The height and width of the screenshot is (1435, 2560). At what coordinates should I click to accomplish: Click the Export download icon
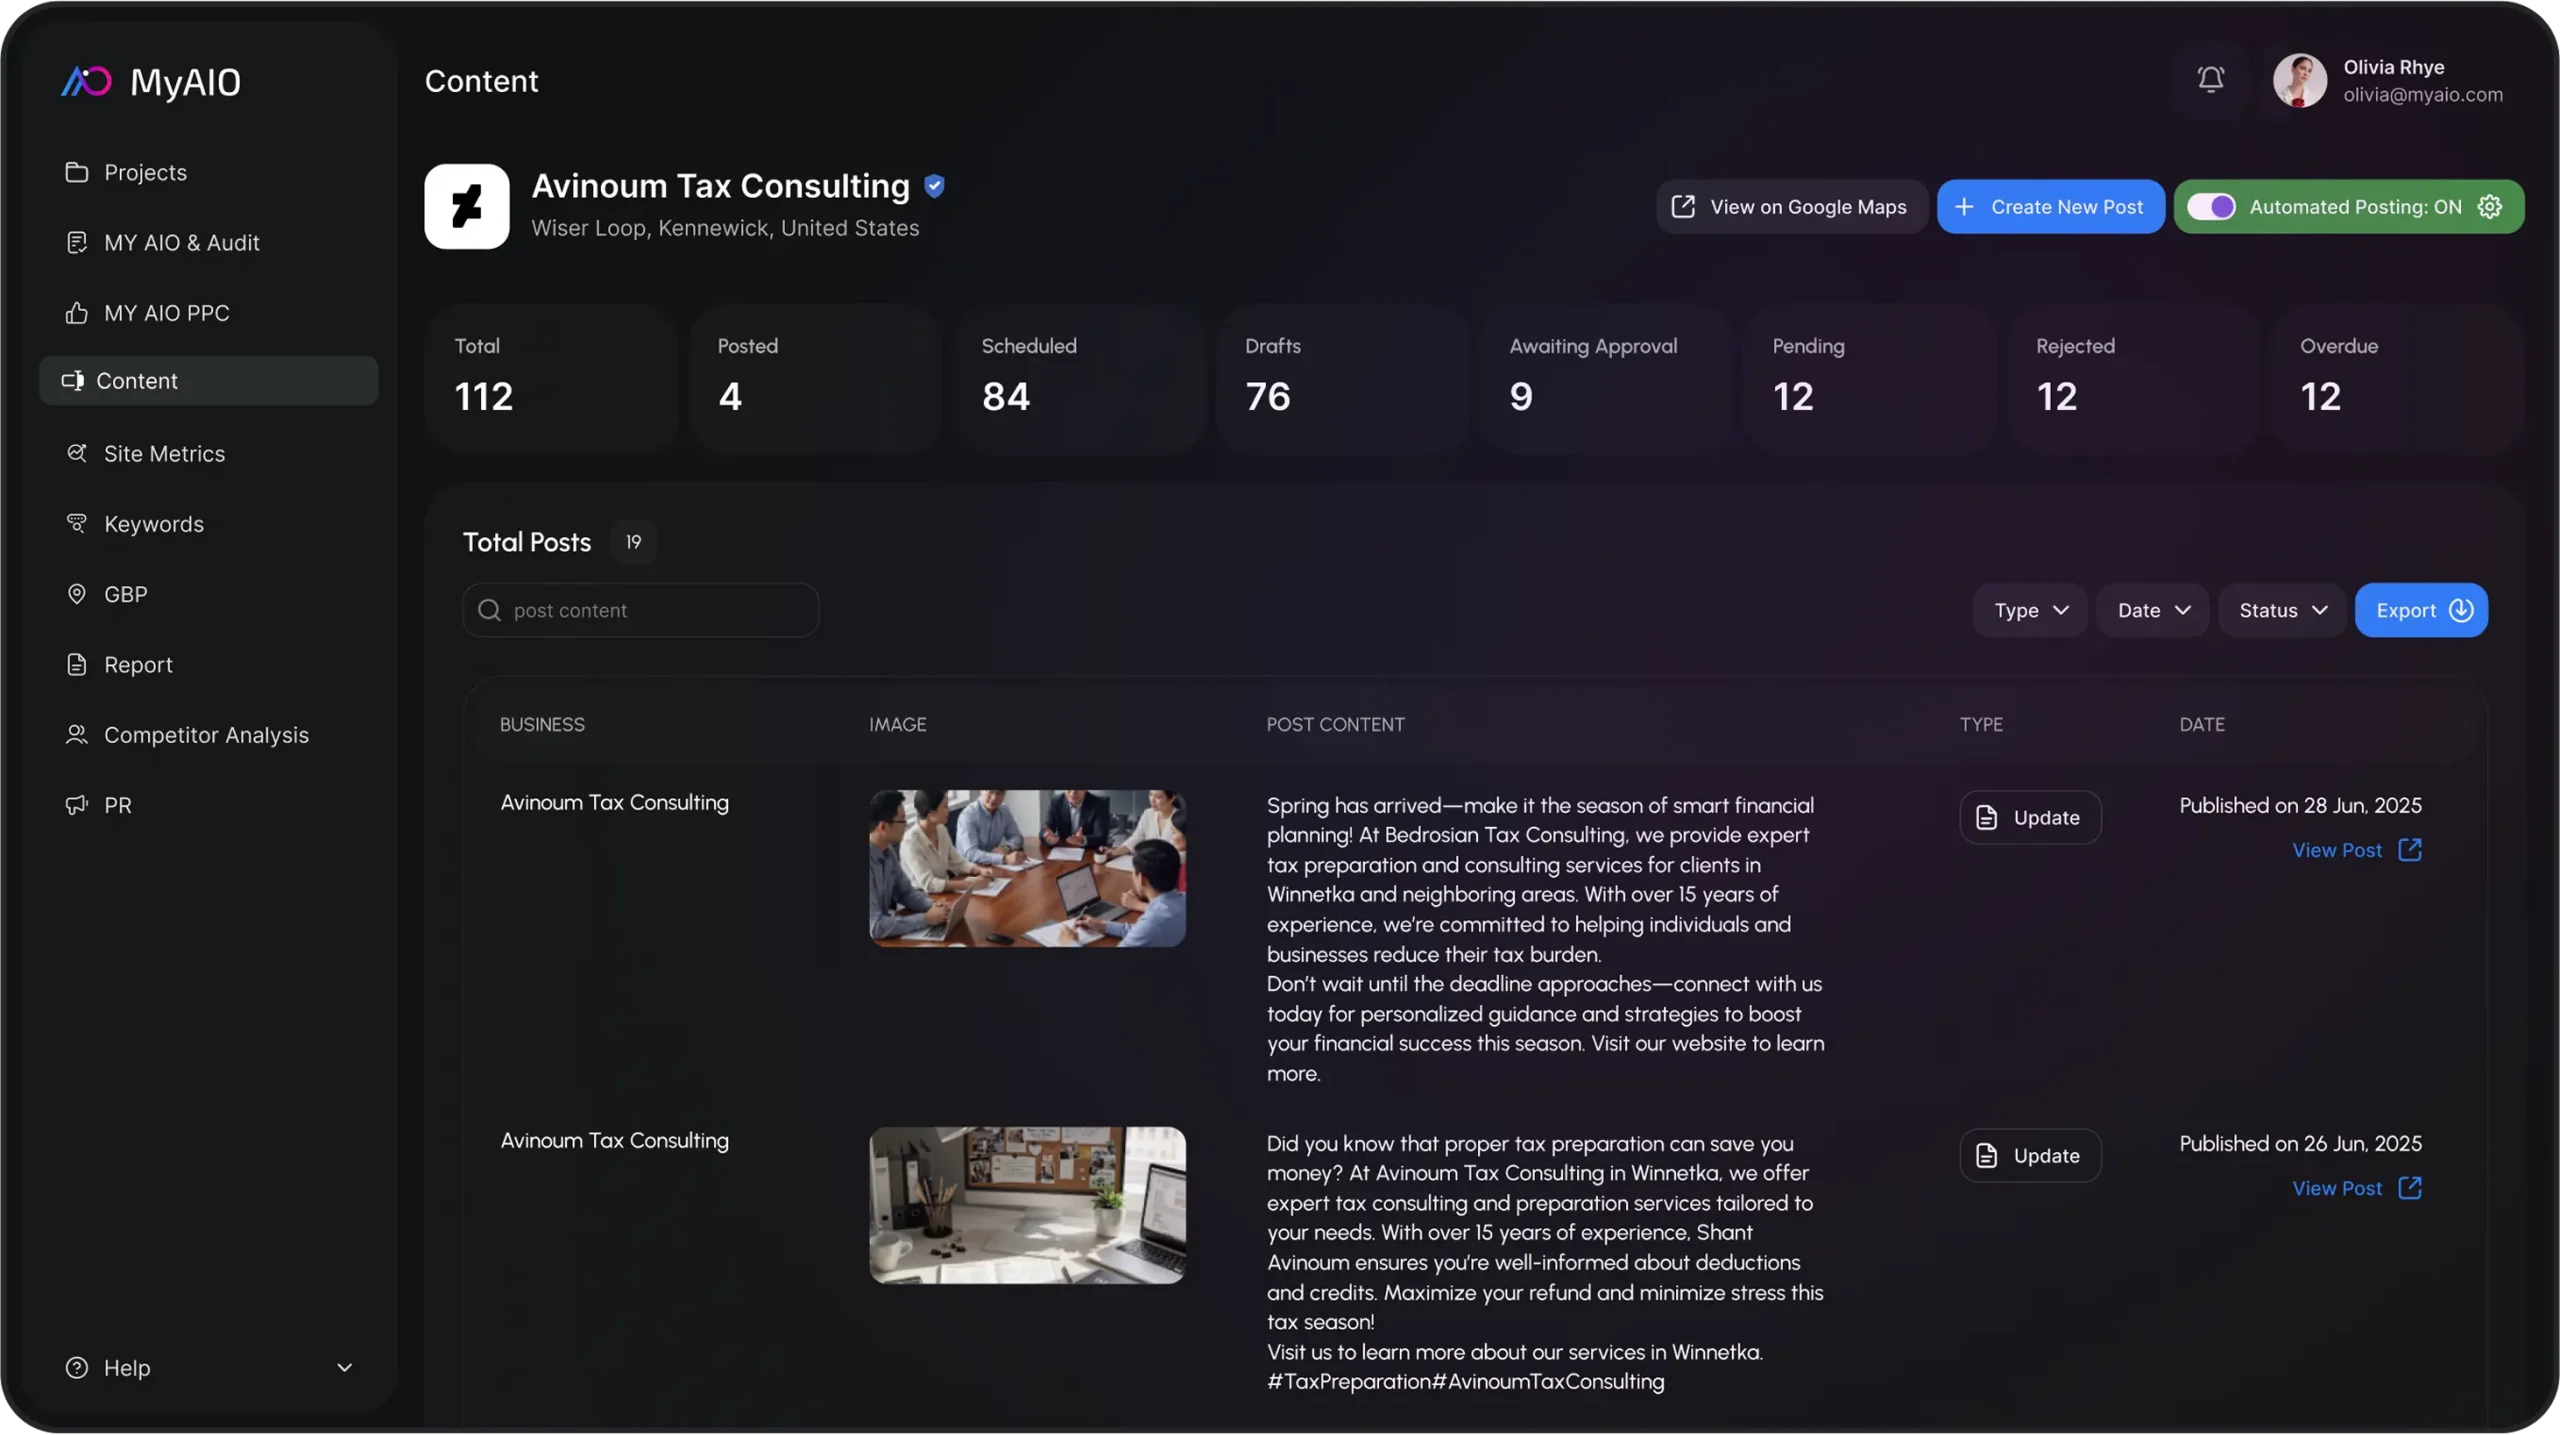2461,610
